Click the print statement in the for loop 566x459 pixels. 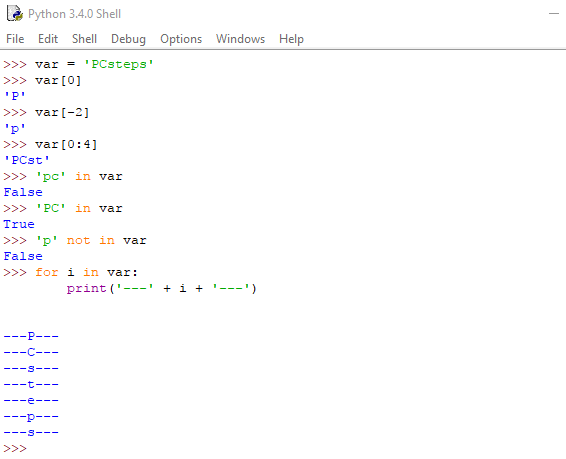tap(162, 288)
